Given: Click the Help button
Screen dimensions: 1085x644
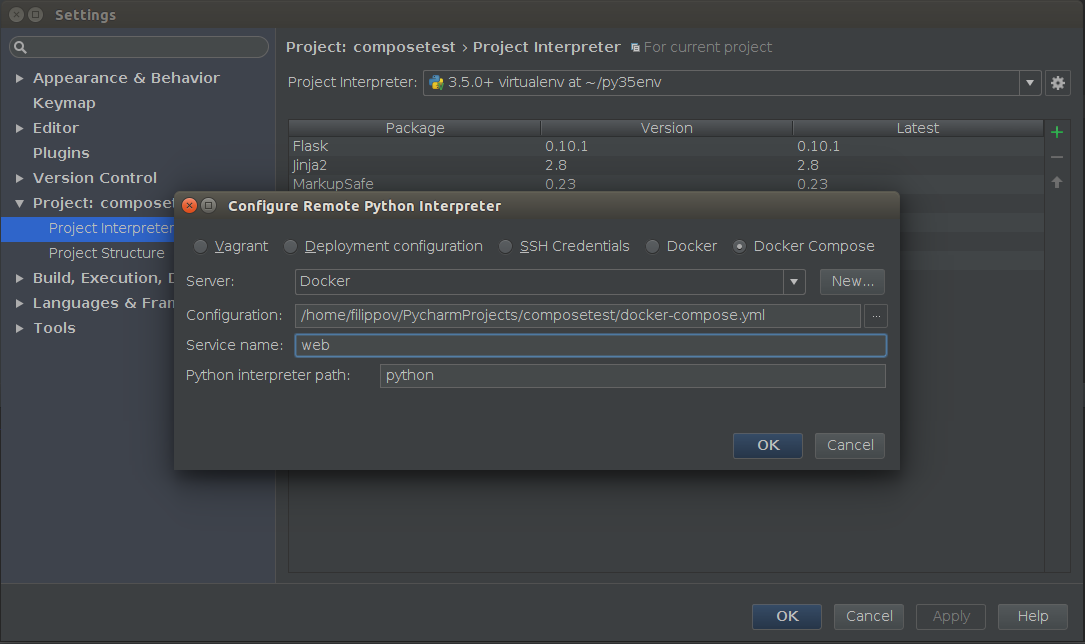Looking at the screenshot, I should pyautogui.click(x=1032, y=616).
